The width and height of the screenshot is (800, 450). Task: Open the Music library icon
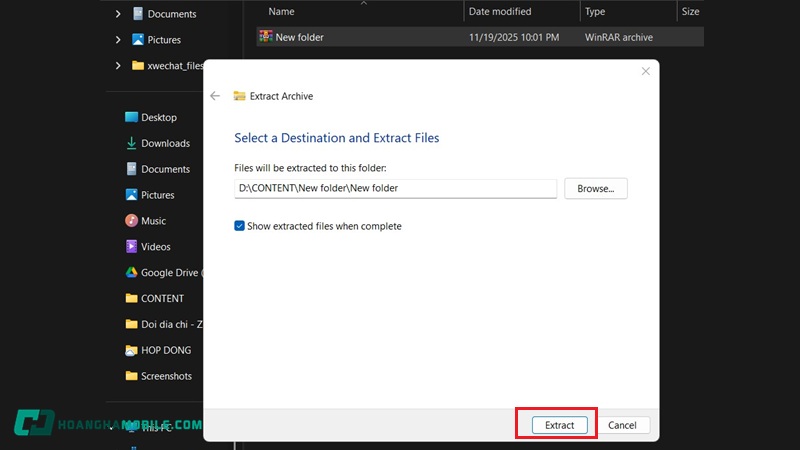(131, 221)
